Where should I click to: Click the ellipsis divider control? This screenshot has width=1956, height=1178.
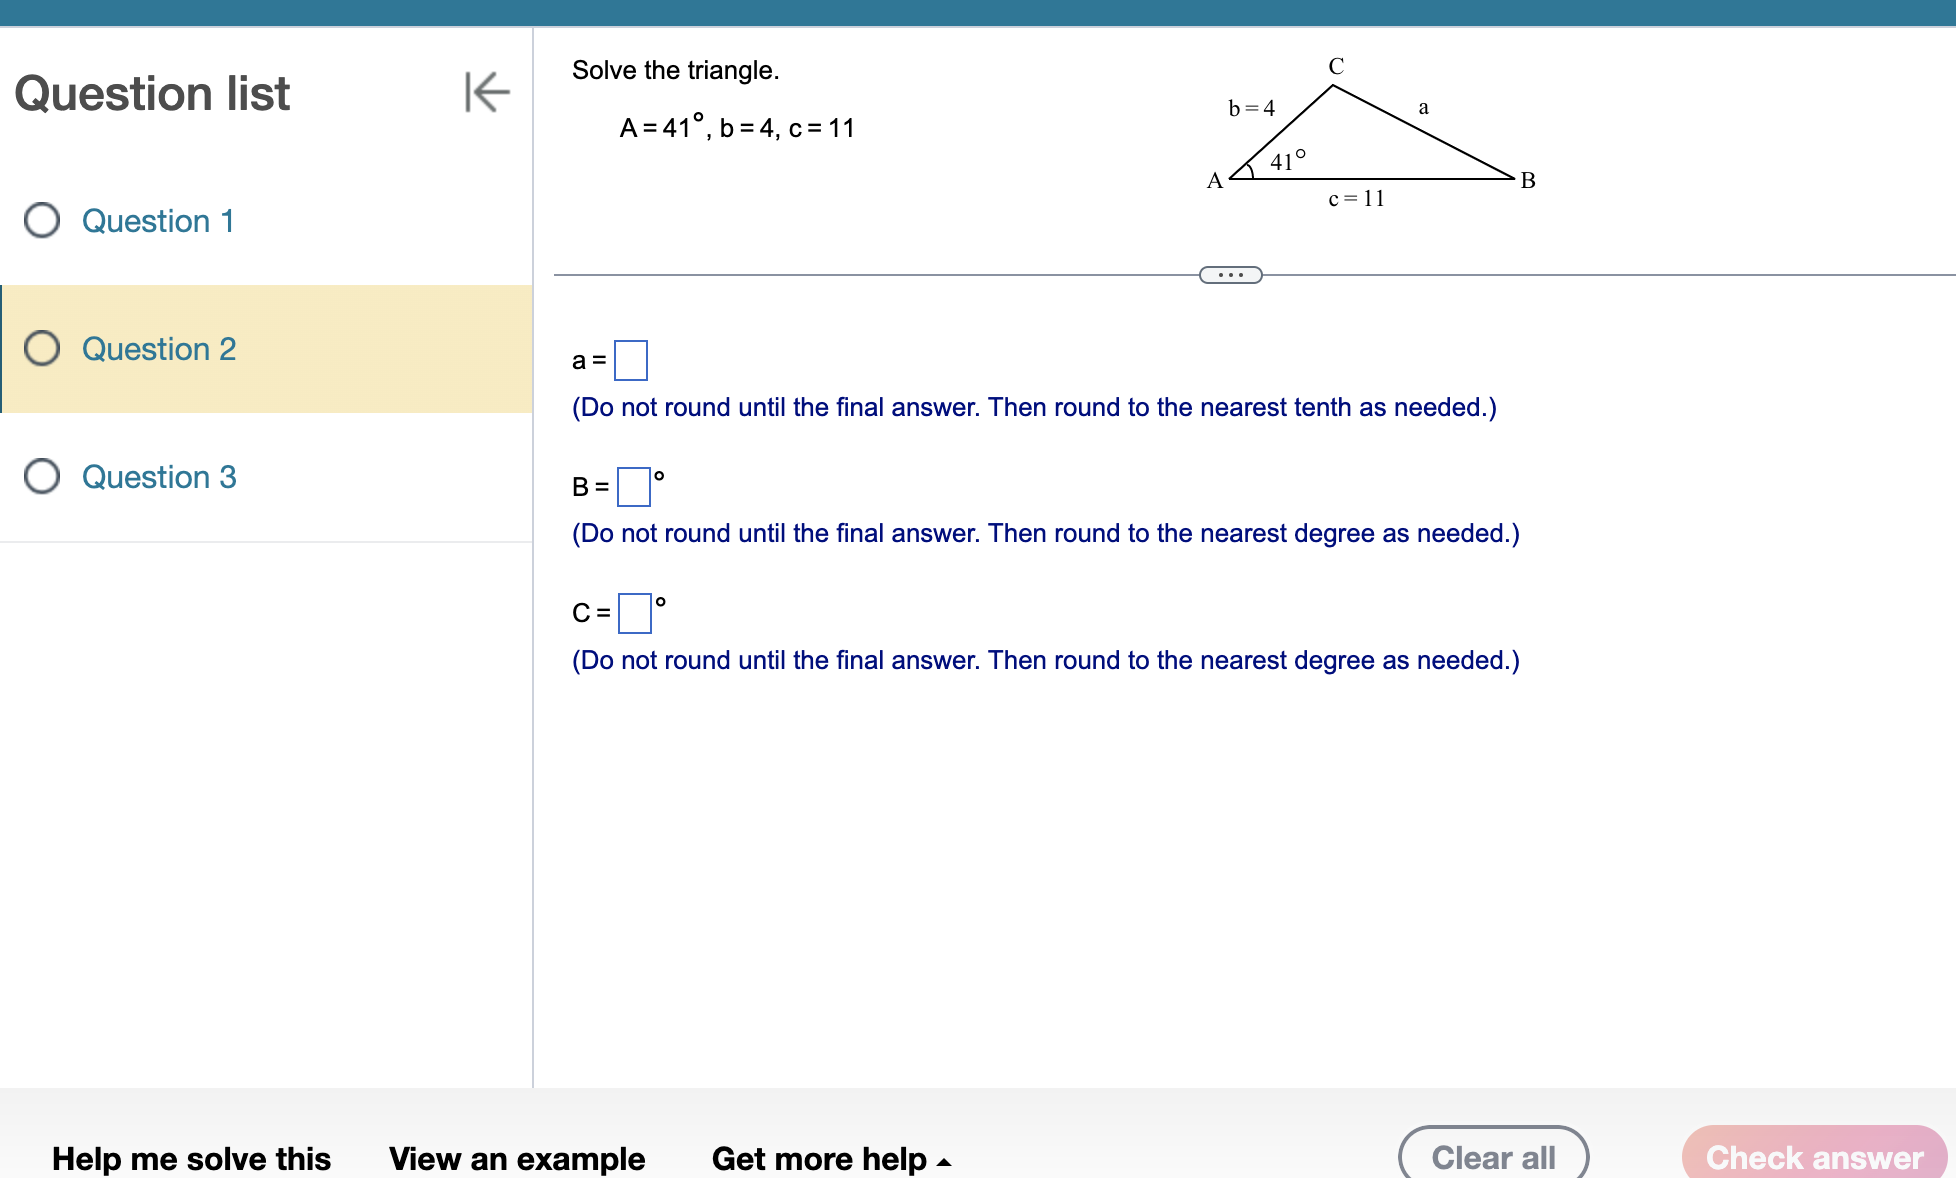coord(1230,274)
